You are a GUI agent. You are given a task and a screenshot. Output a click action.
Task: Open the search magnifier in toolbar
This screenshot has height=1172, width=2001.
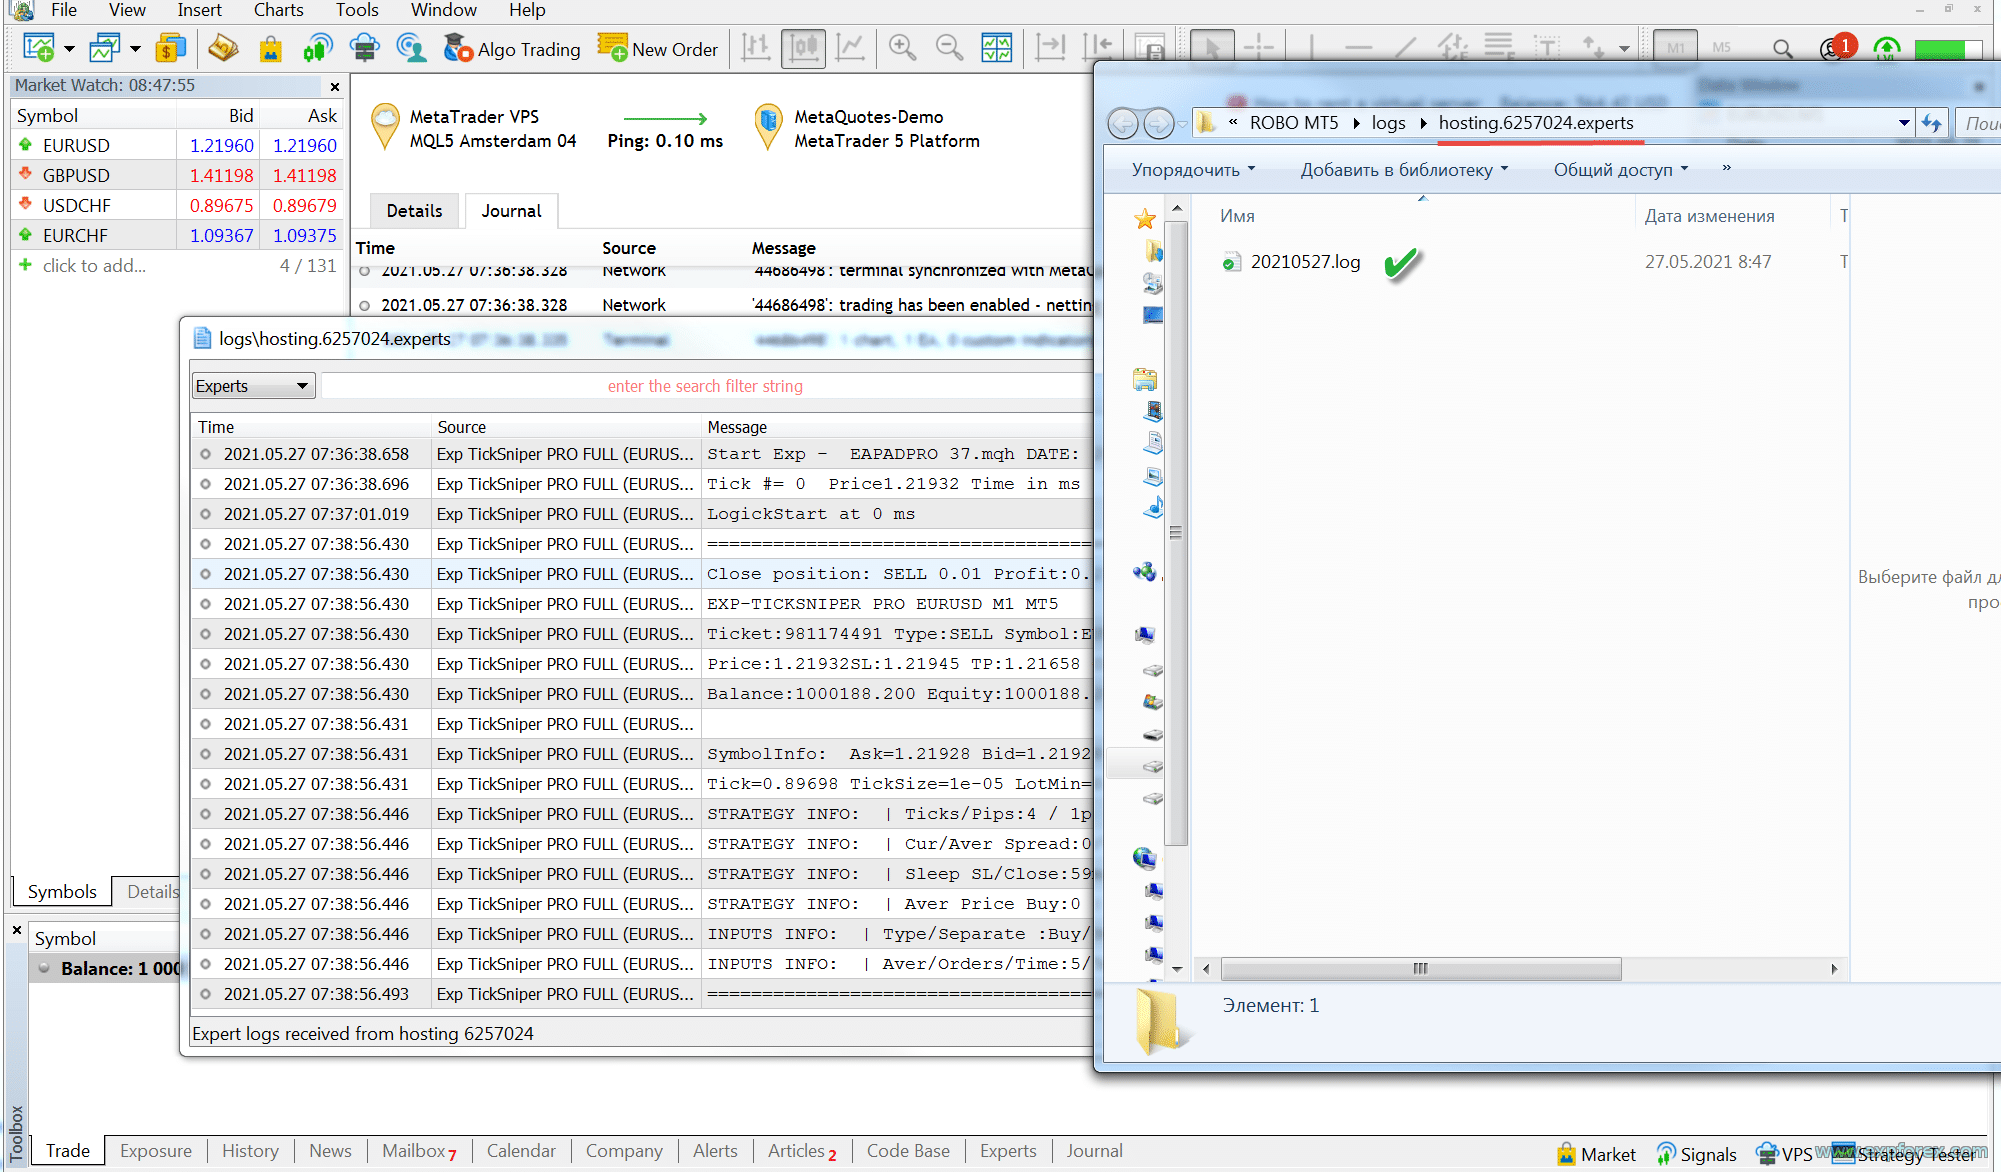[1782, 48]
